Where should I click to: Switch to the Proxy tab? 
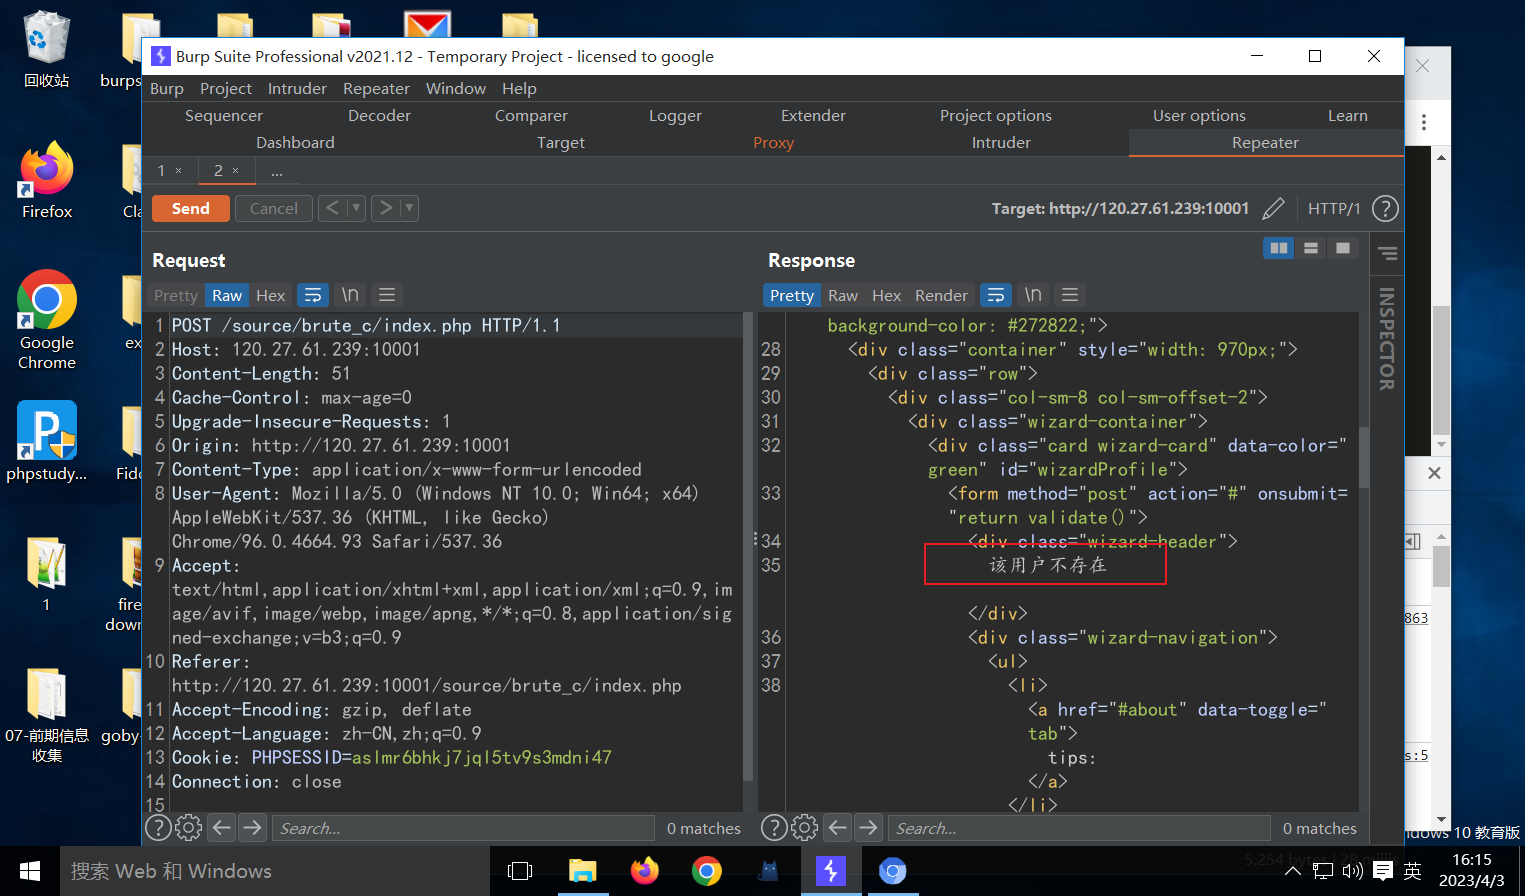773,143
